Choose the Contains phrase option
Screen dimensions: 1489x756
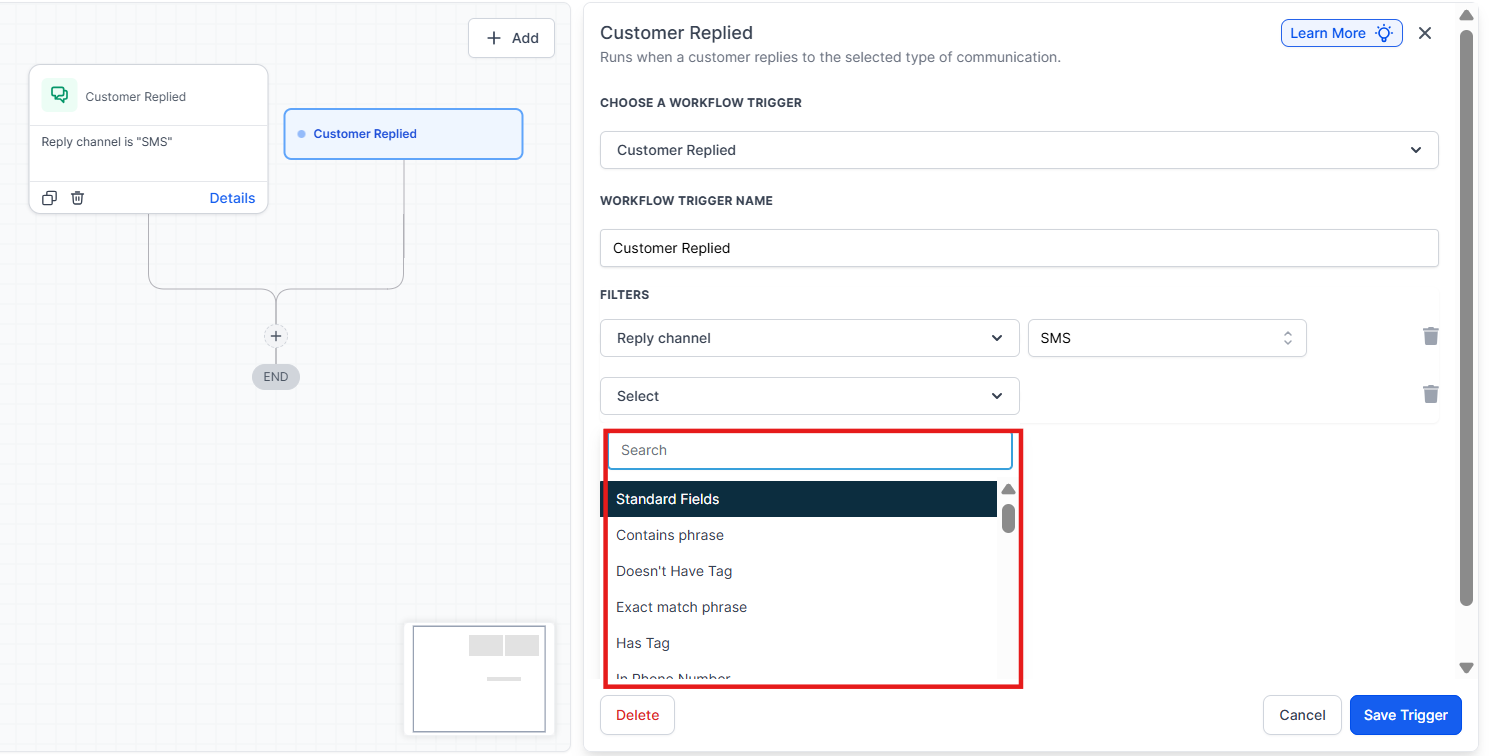point(669,535)
